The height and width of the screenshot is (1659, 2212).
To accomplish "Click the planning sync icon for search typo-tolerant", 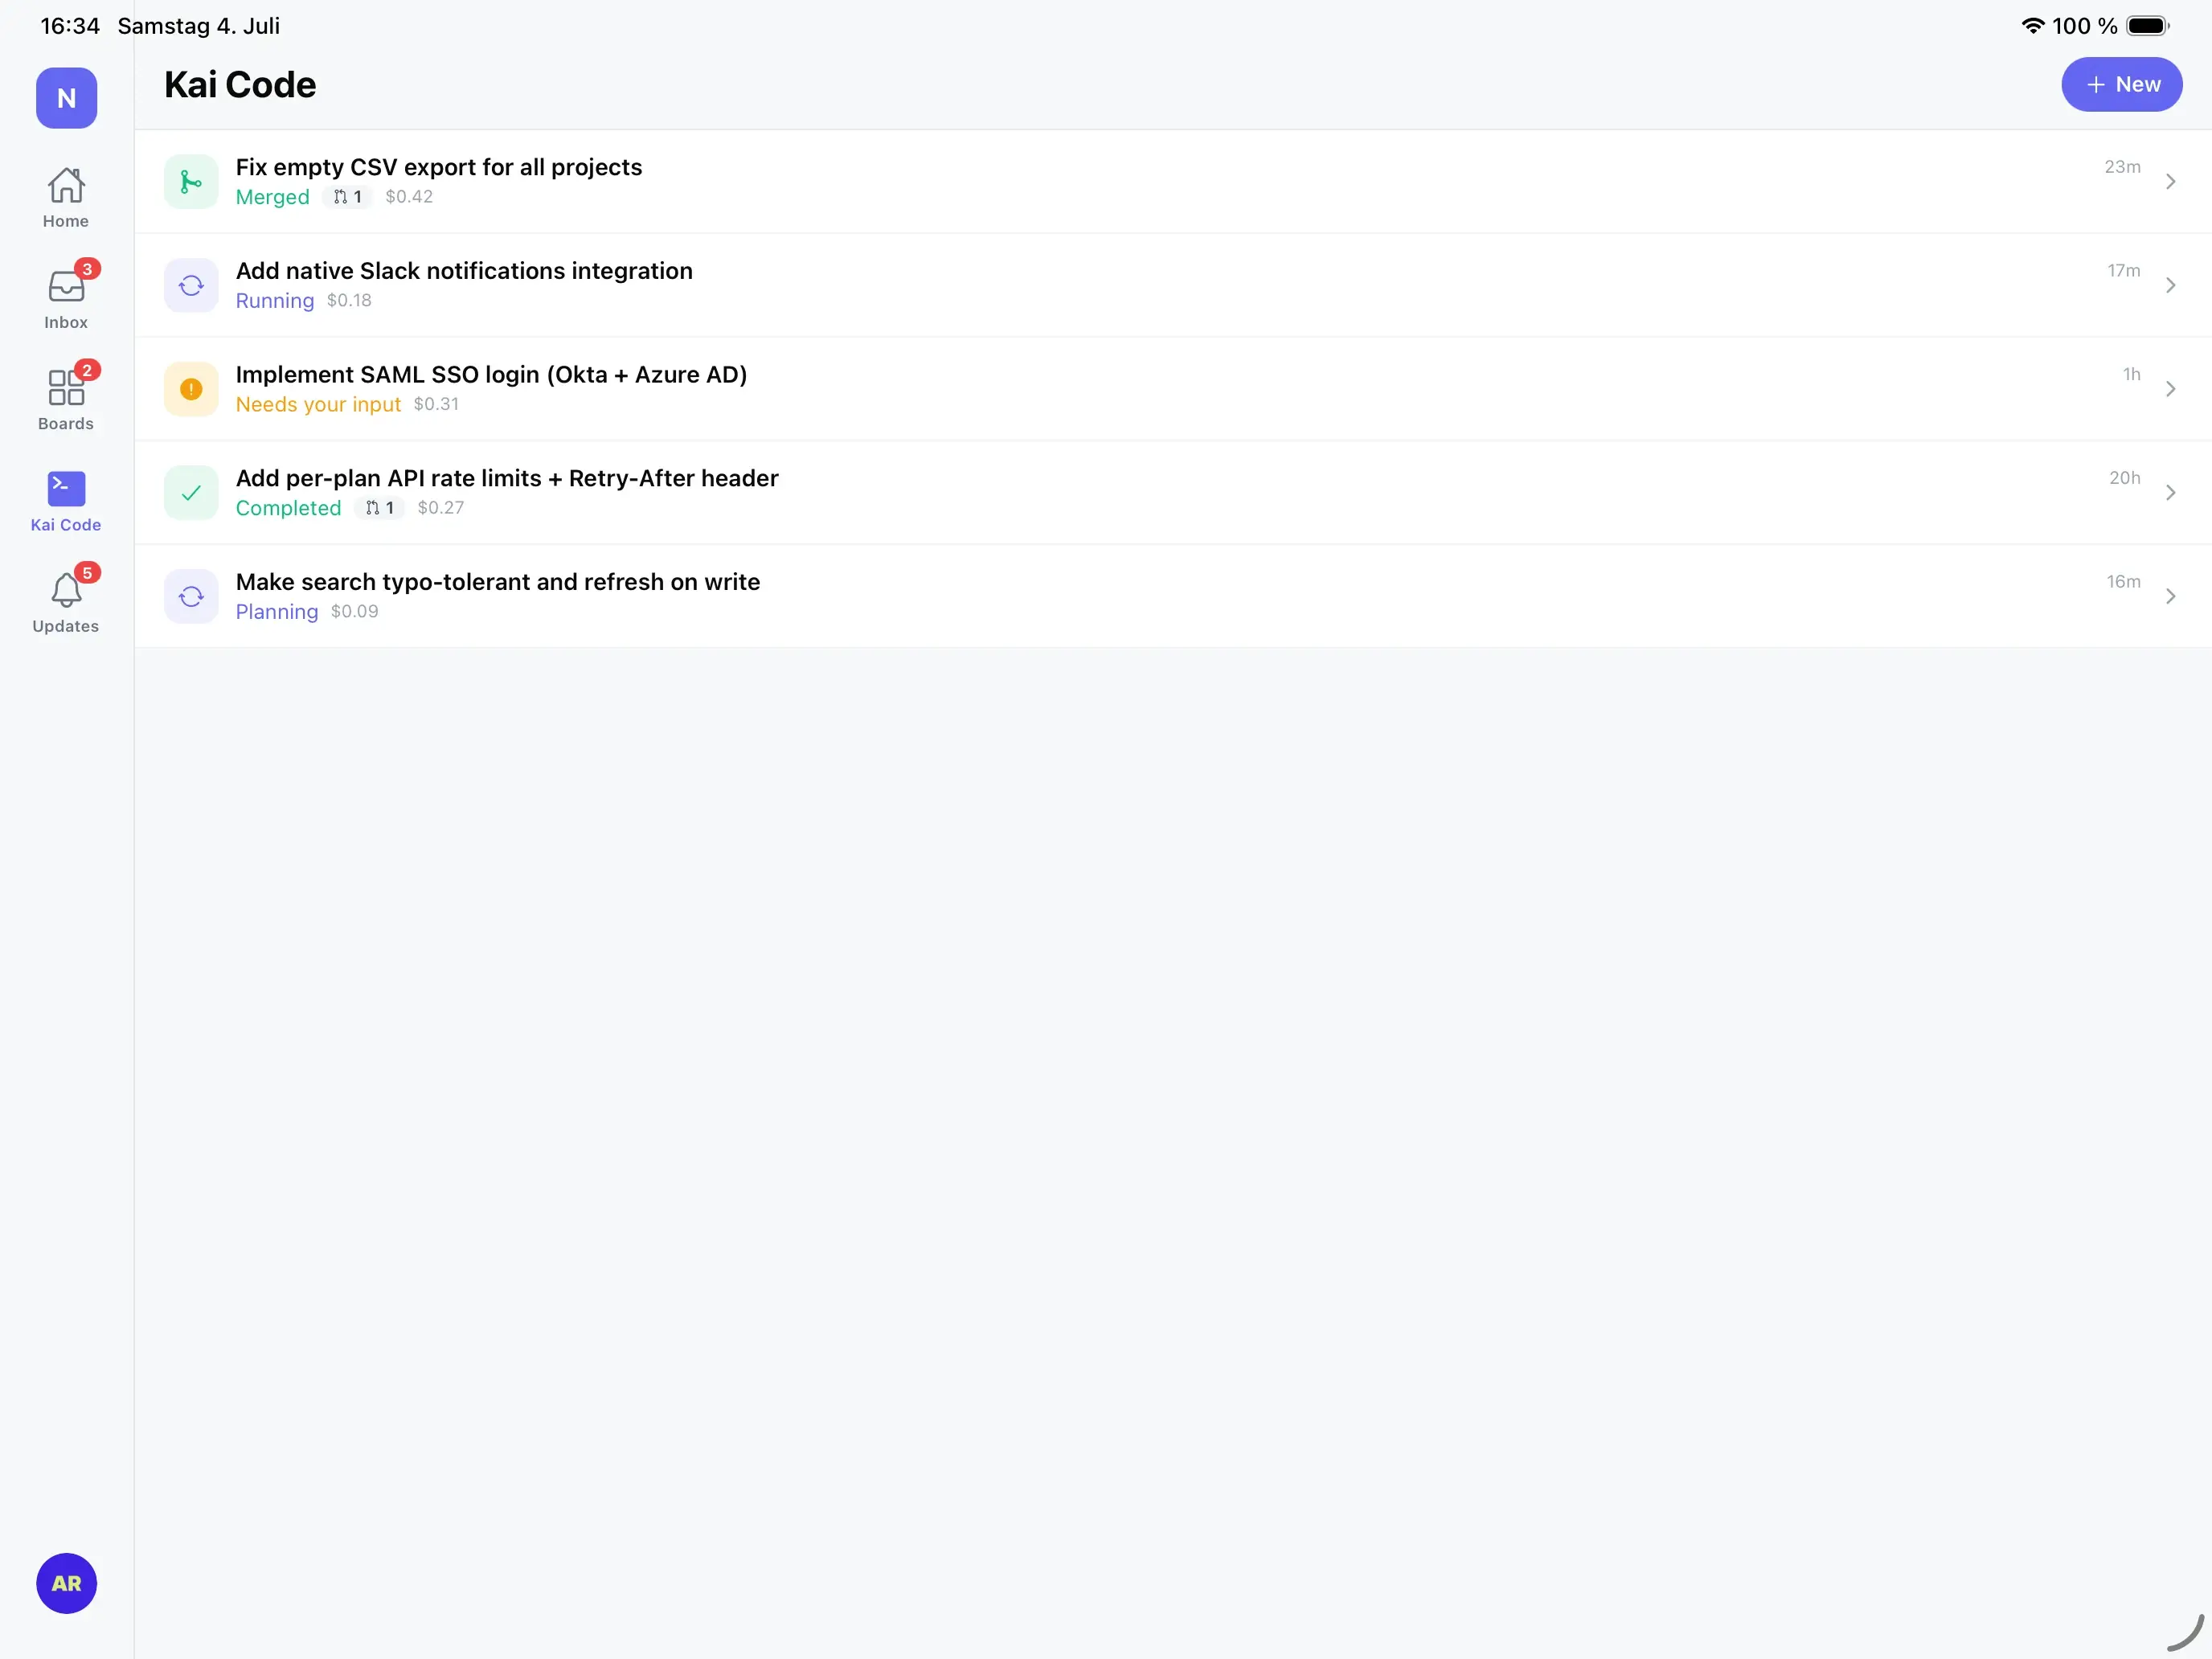I will (x=191, y=597).
